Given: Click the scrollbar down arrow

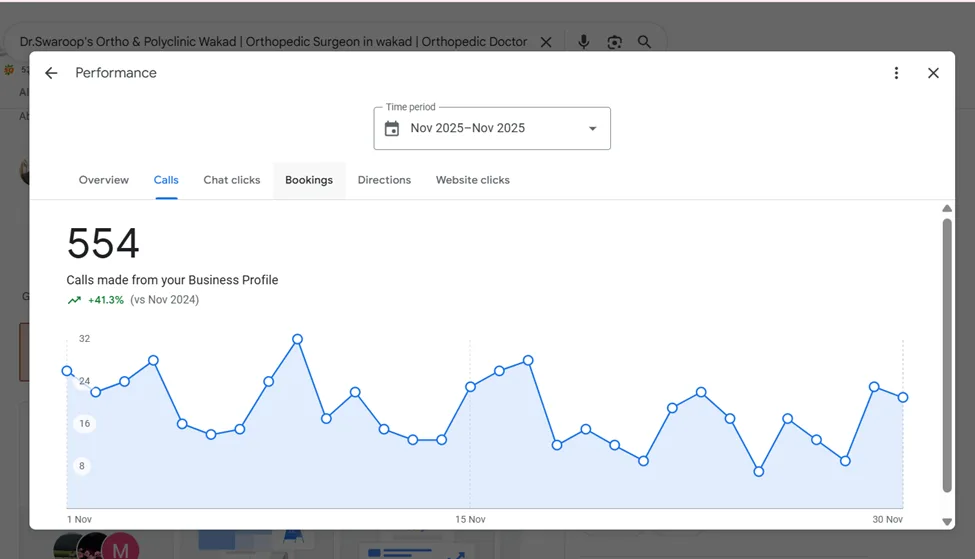Looking at the screenshot, I should 947,522.
